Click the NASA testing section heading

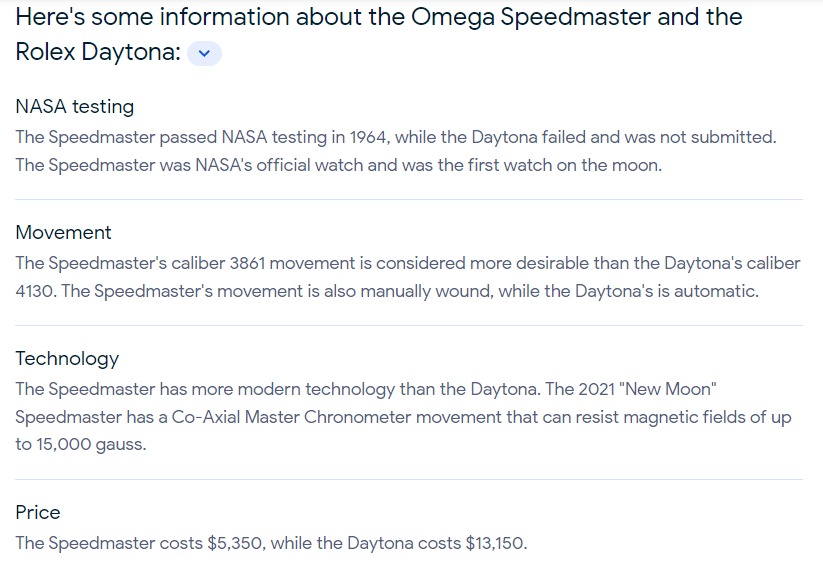point(74,106)
